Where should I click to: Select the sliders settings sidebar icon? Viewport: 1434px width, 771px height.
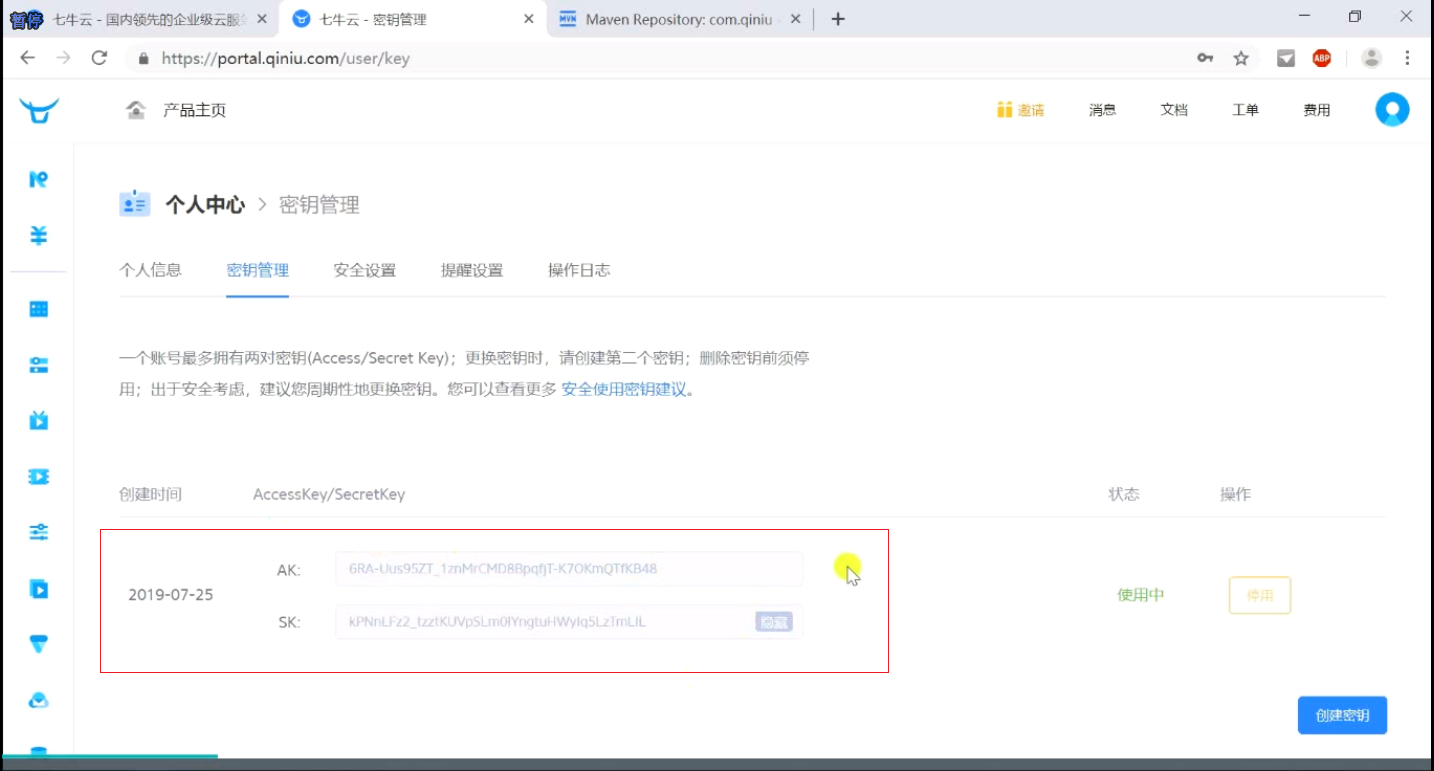click(x=39, y=532)
